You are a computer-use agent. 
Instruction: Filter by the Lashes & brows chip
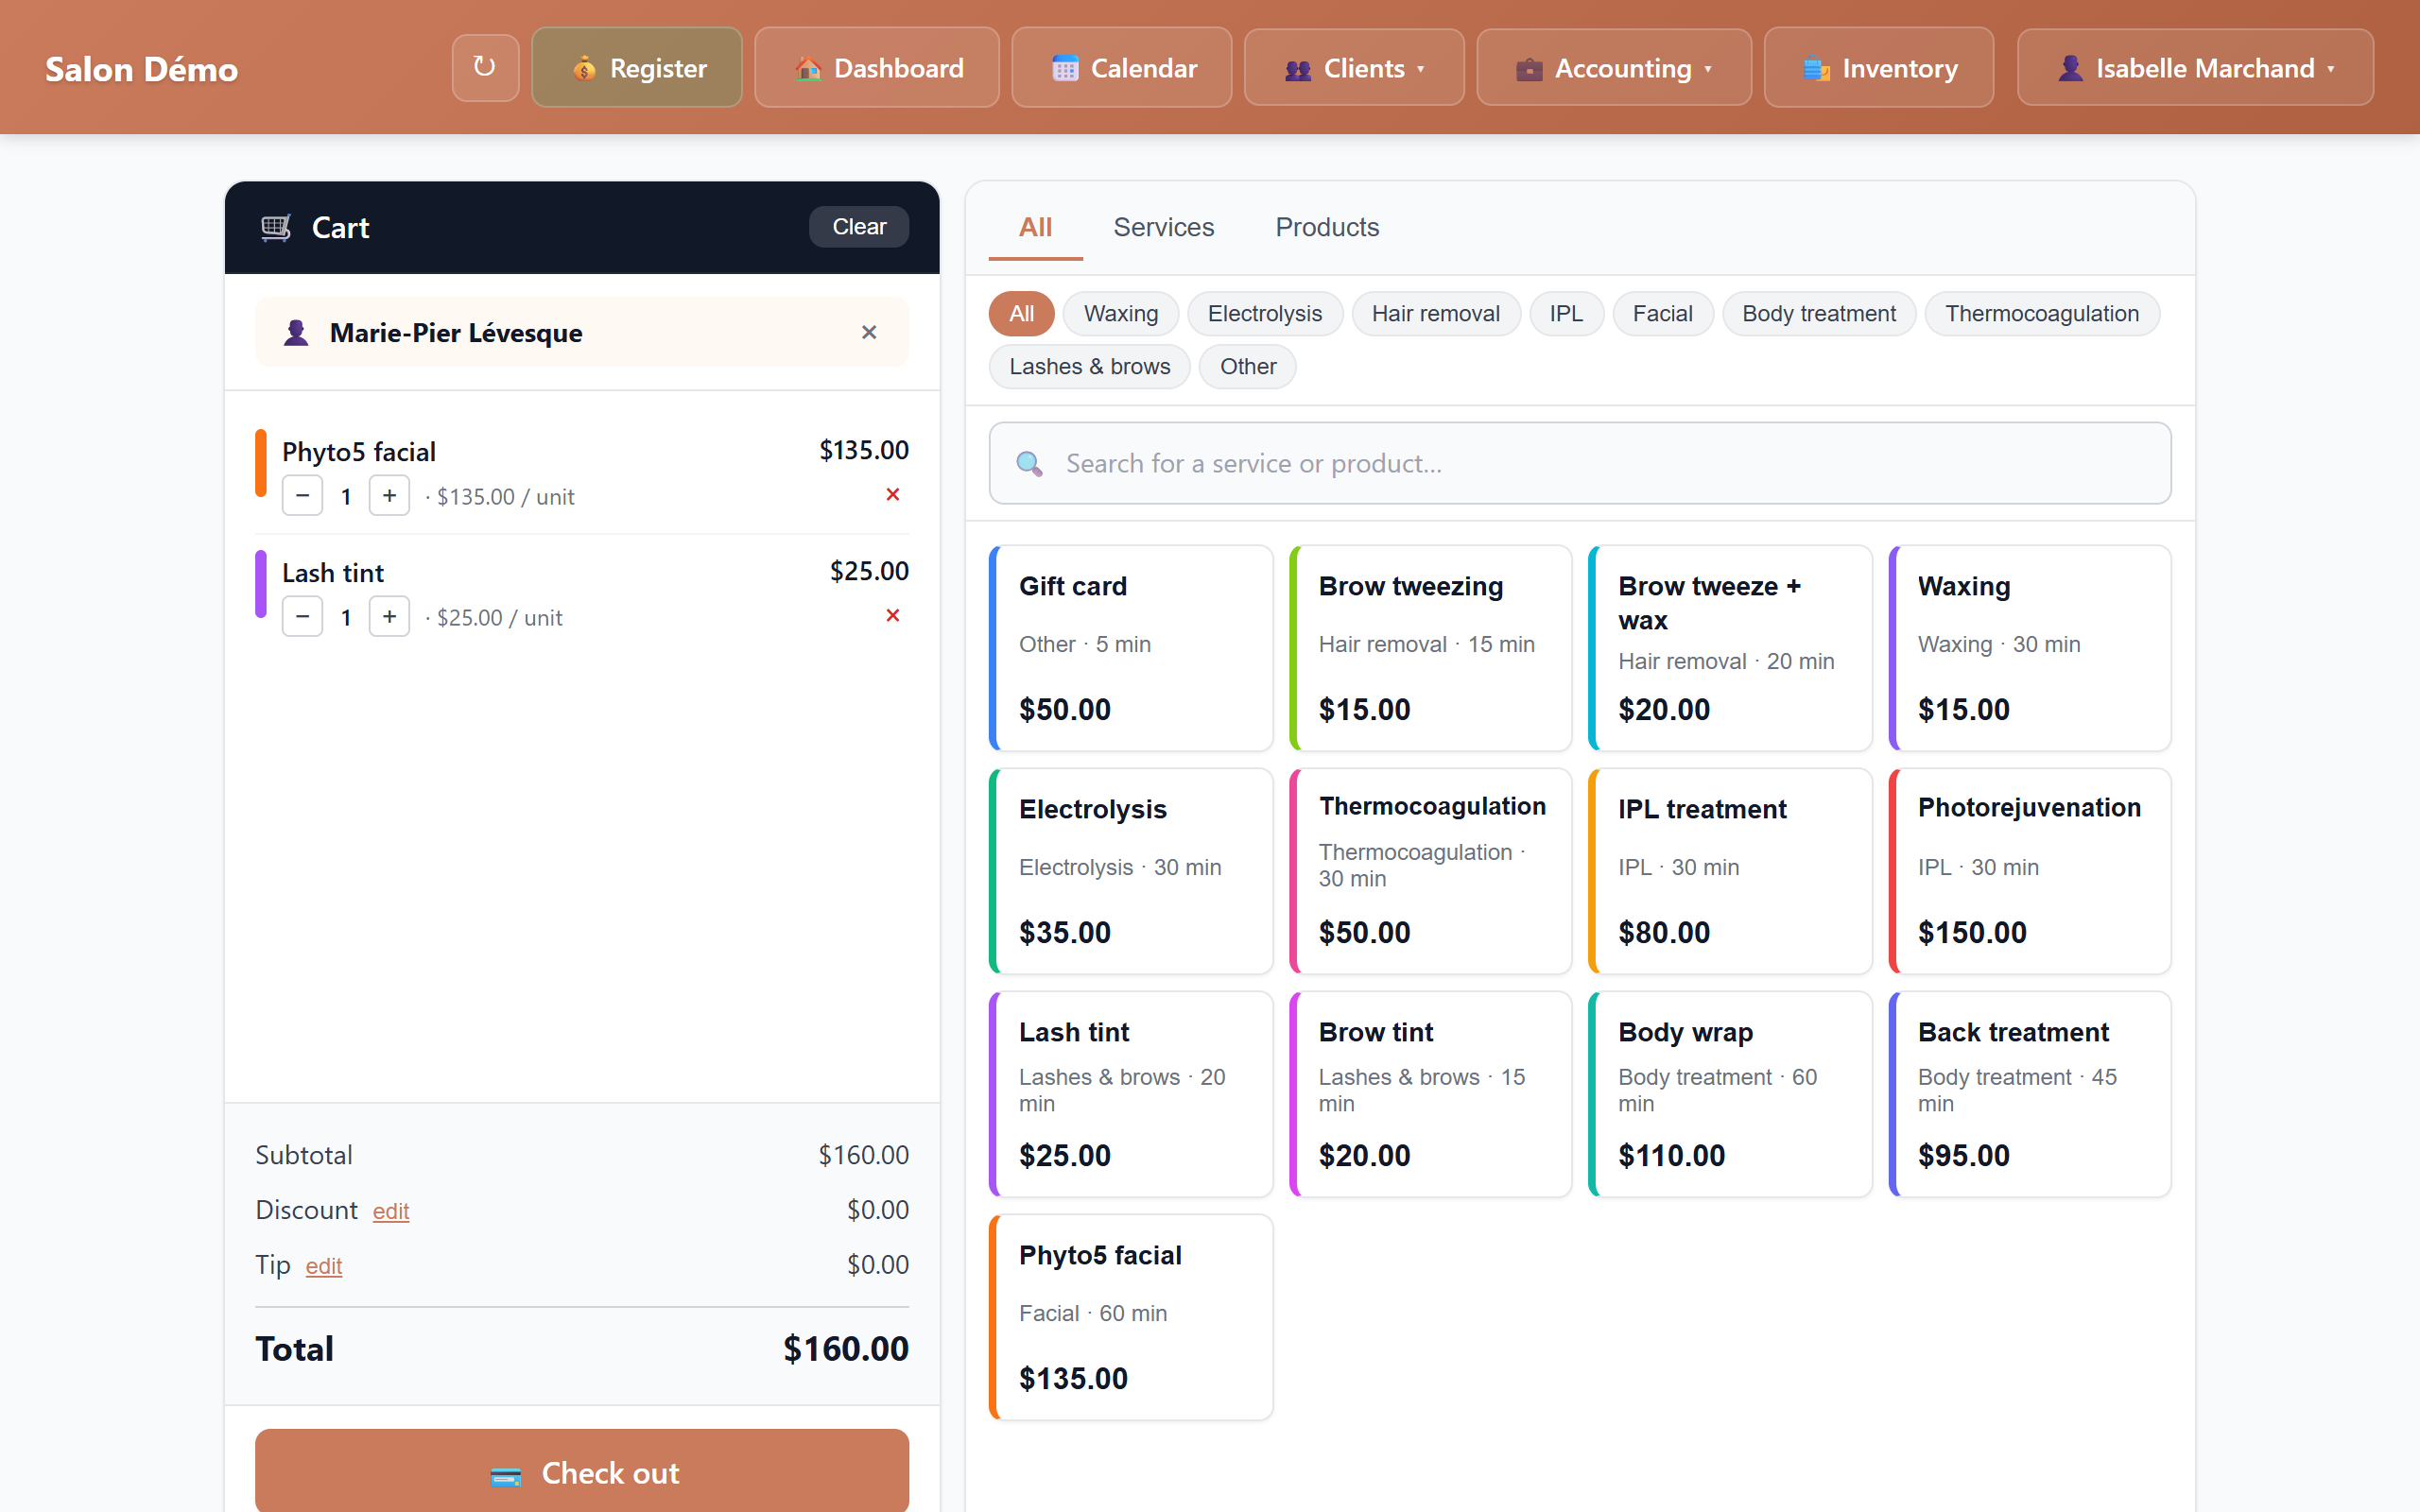pos(1089,366)
